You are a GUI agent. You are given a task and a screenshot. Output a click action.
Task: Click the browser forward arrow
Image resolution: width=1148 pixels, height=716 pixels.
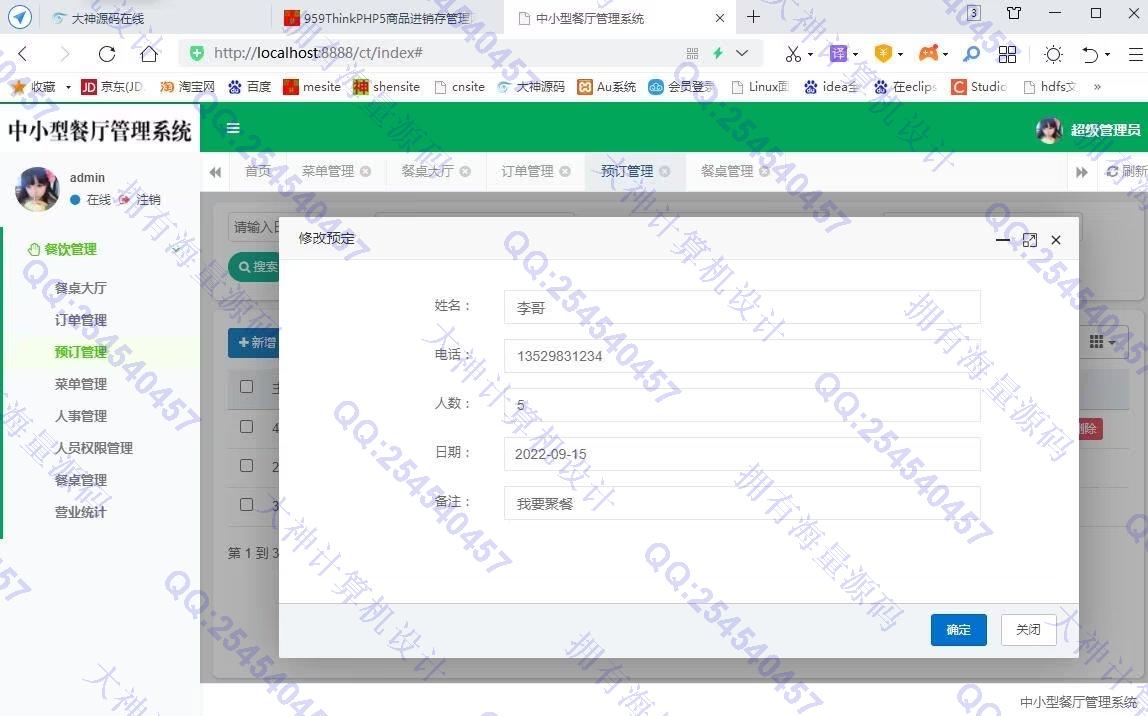tap(65, 53)
